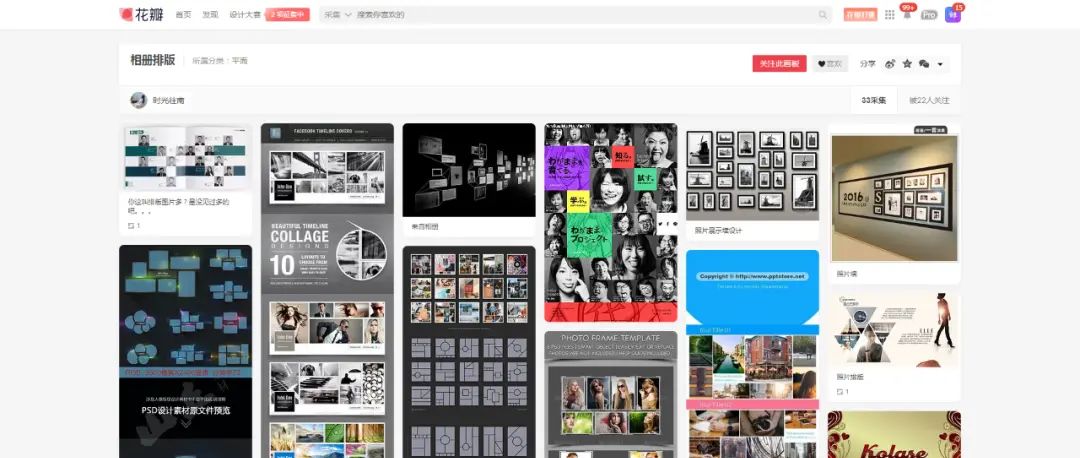Switch to the 被22人关注 tab
This screenshot has width=1080, height=458.
click(928, 101)
